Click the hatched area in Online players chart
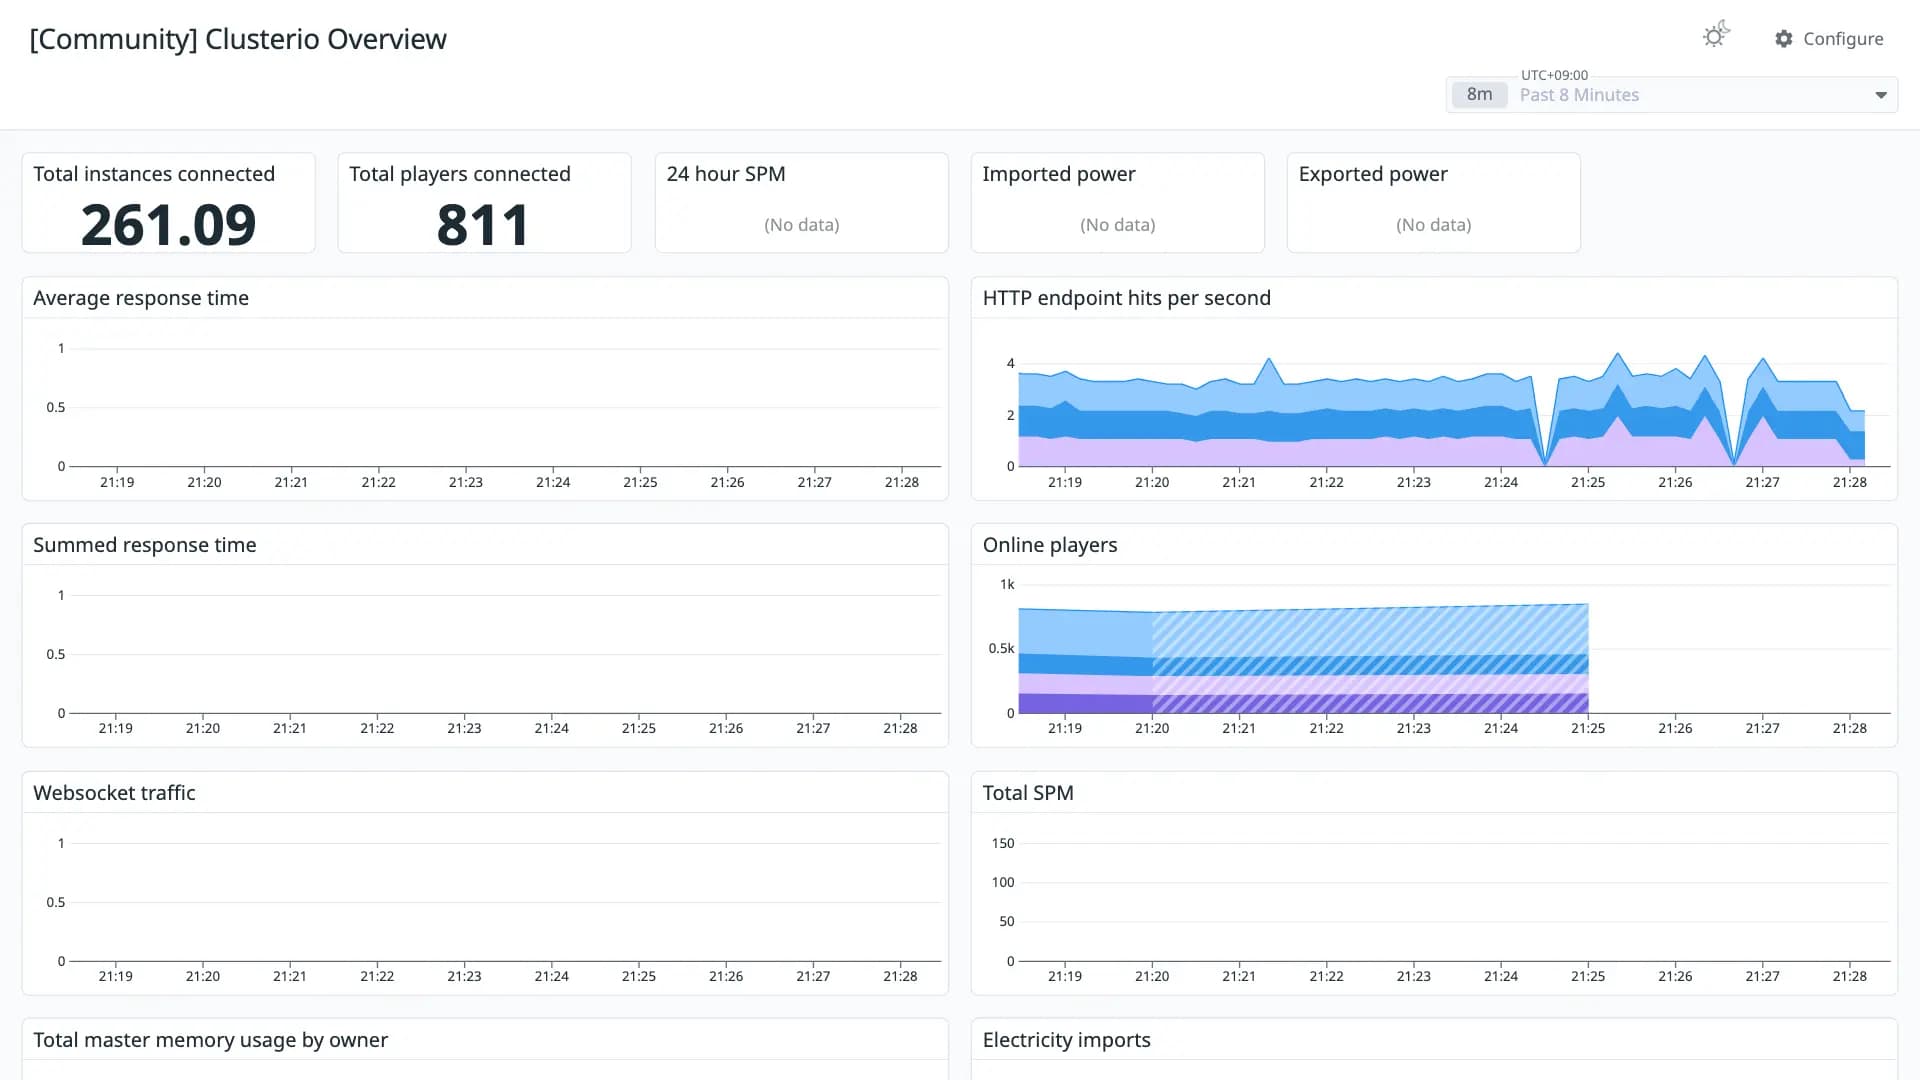This screenshot has height=1080, width=1920. (1370, 660)
